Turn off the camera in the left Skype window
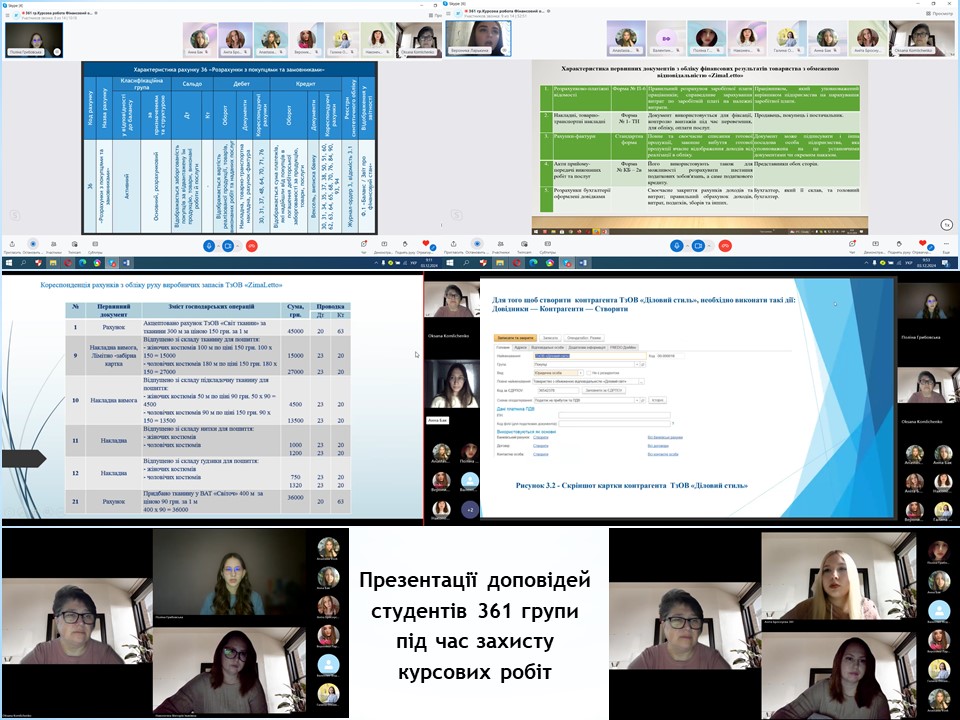This screenshot has width=960, height=720. click(x=228, y=246)
